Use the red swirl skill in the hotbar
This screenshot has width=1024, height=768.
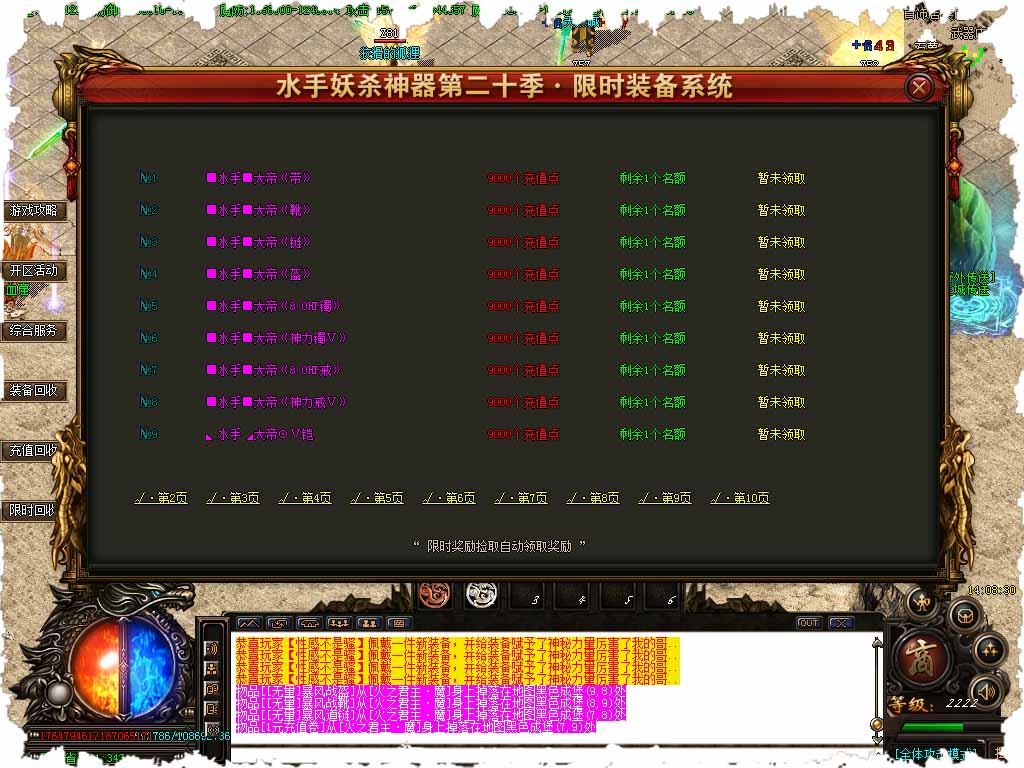tap(434, 595)
